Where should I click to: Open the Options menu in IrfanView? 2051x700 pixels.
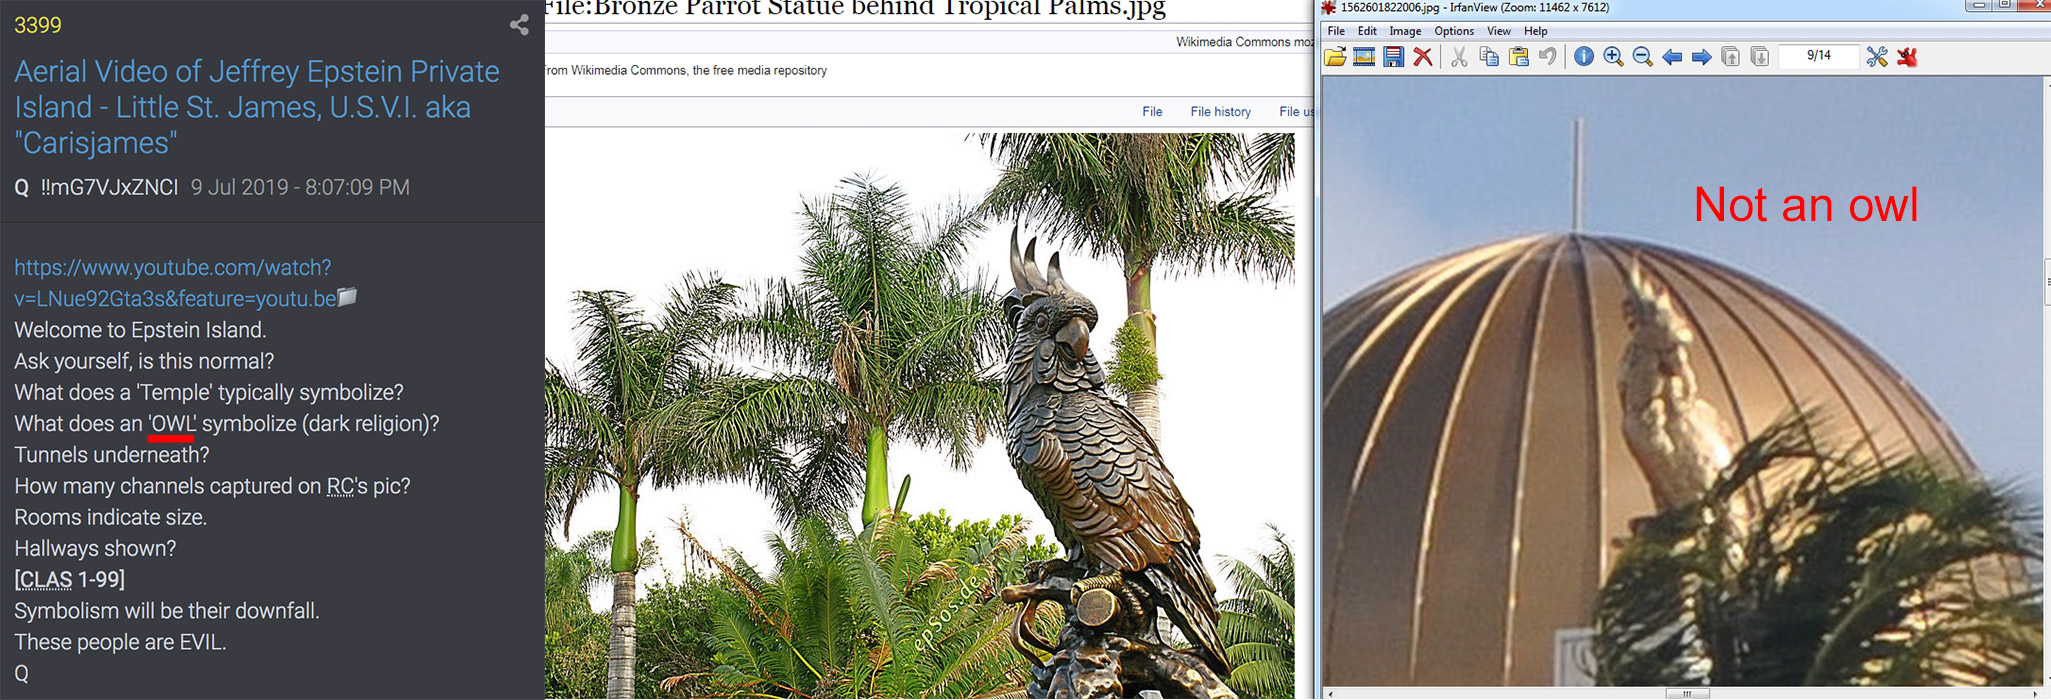tap(1454, 31)
